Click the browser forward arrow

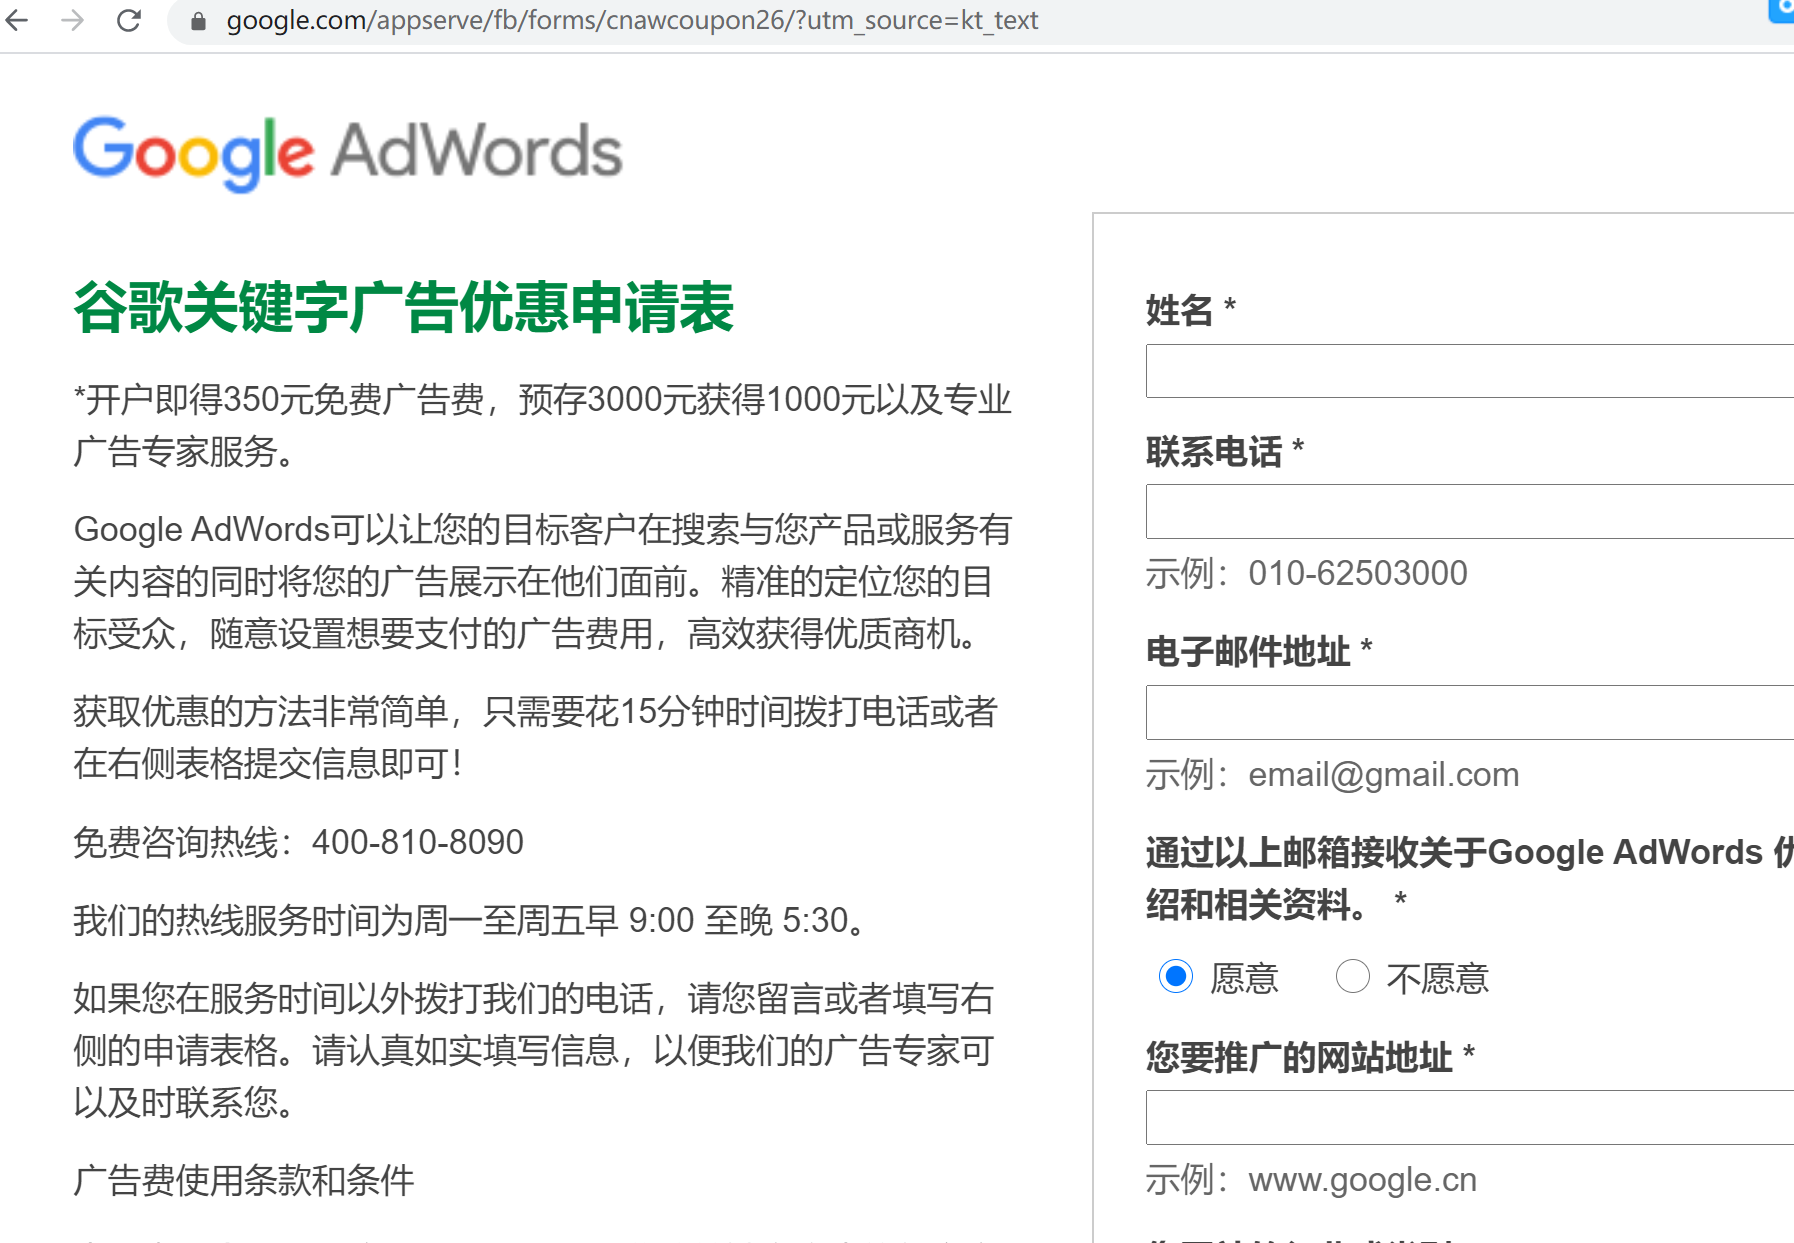[73, 20]
